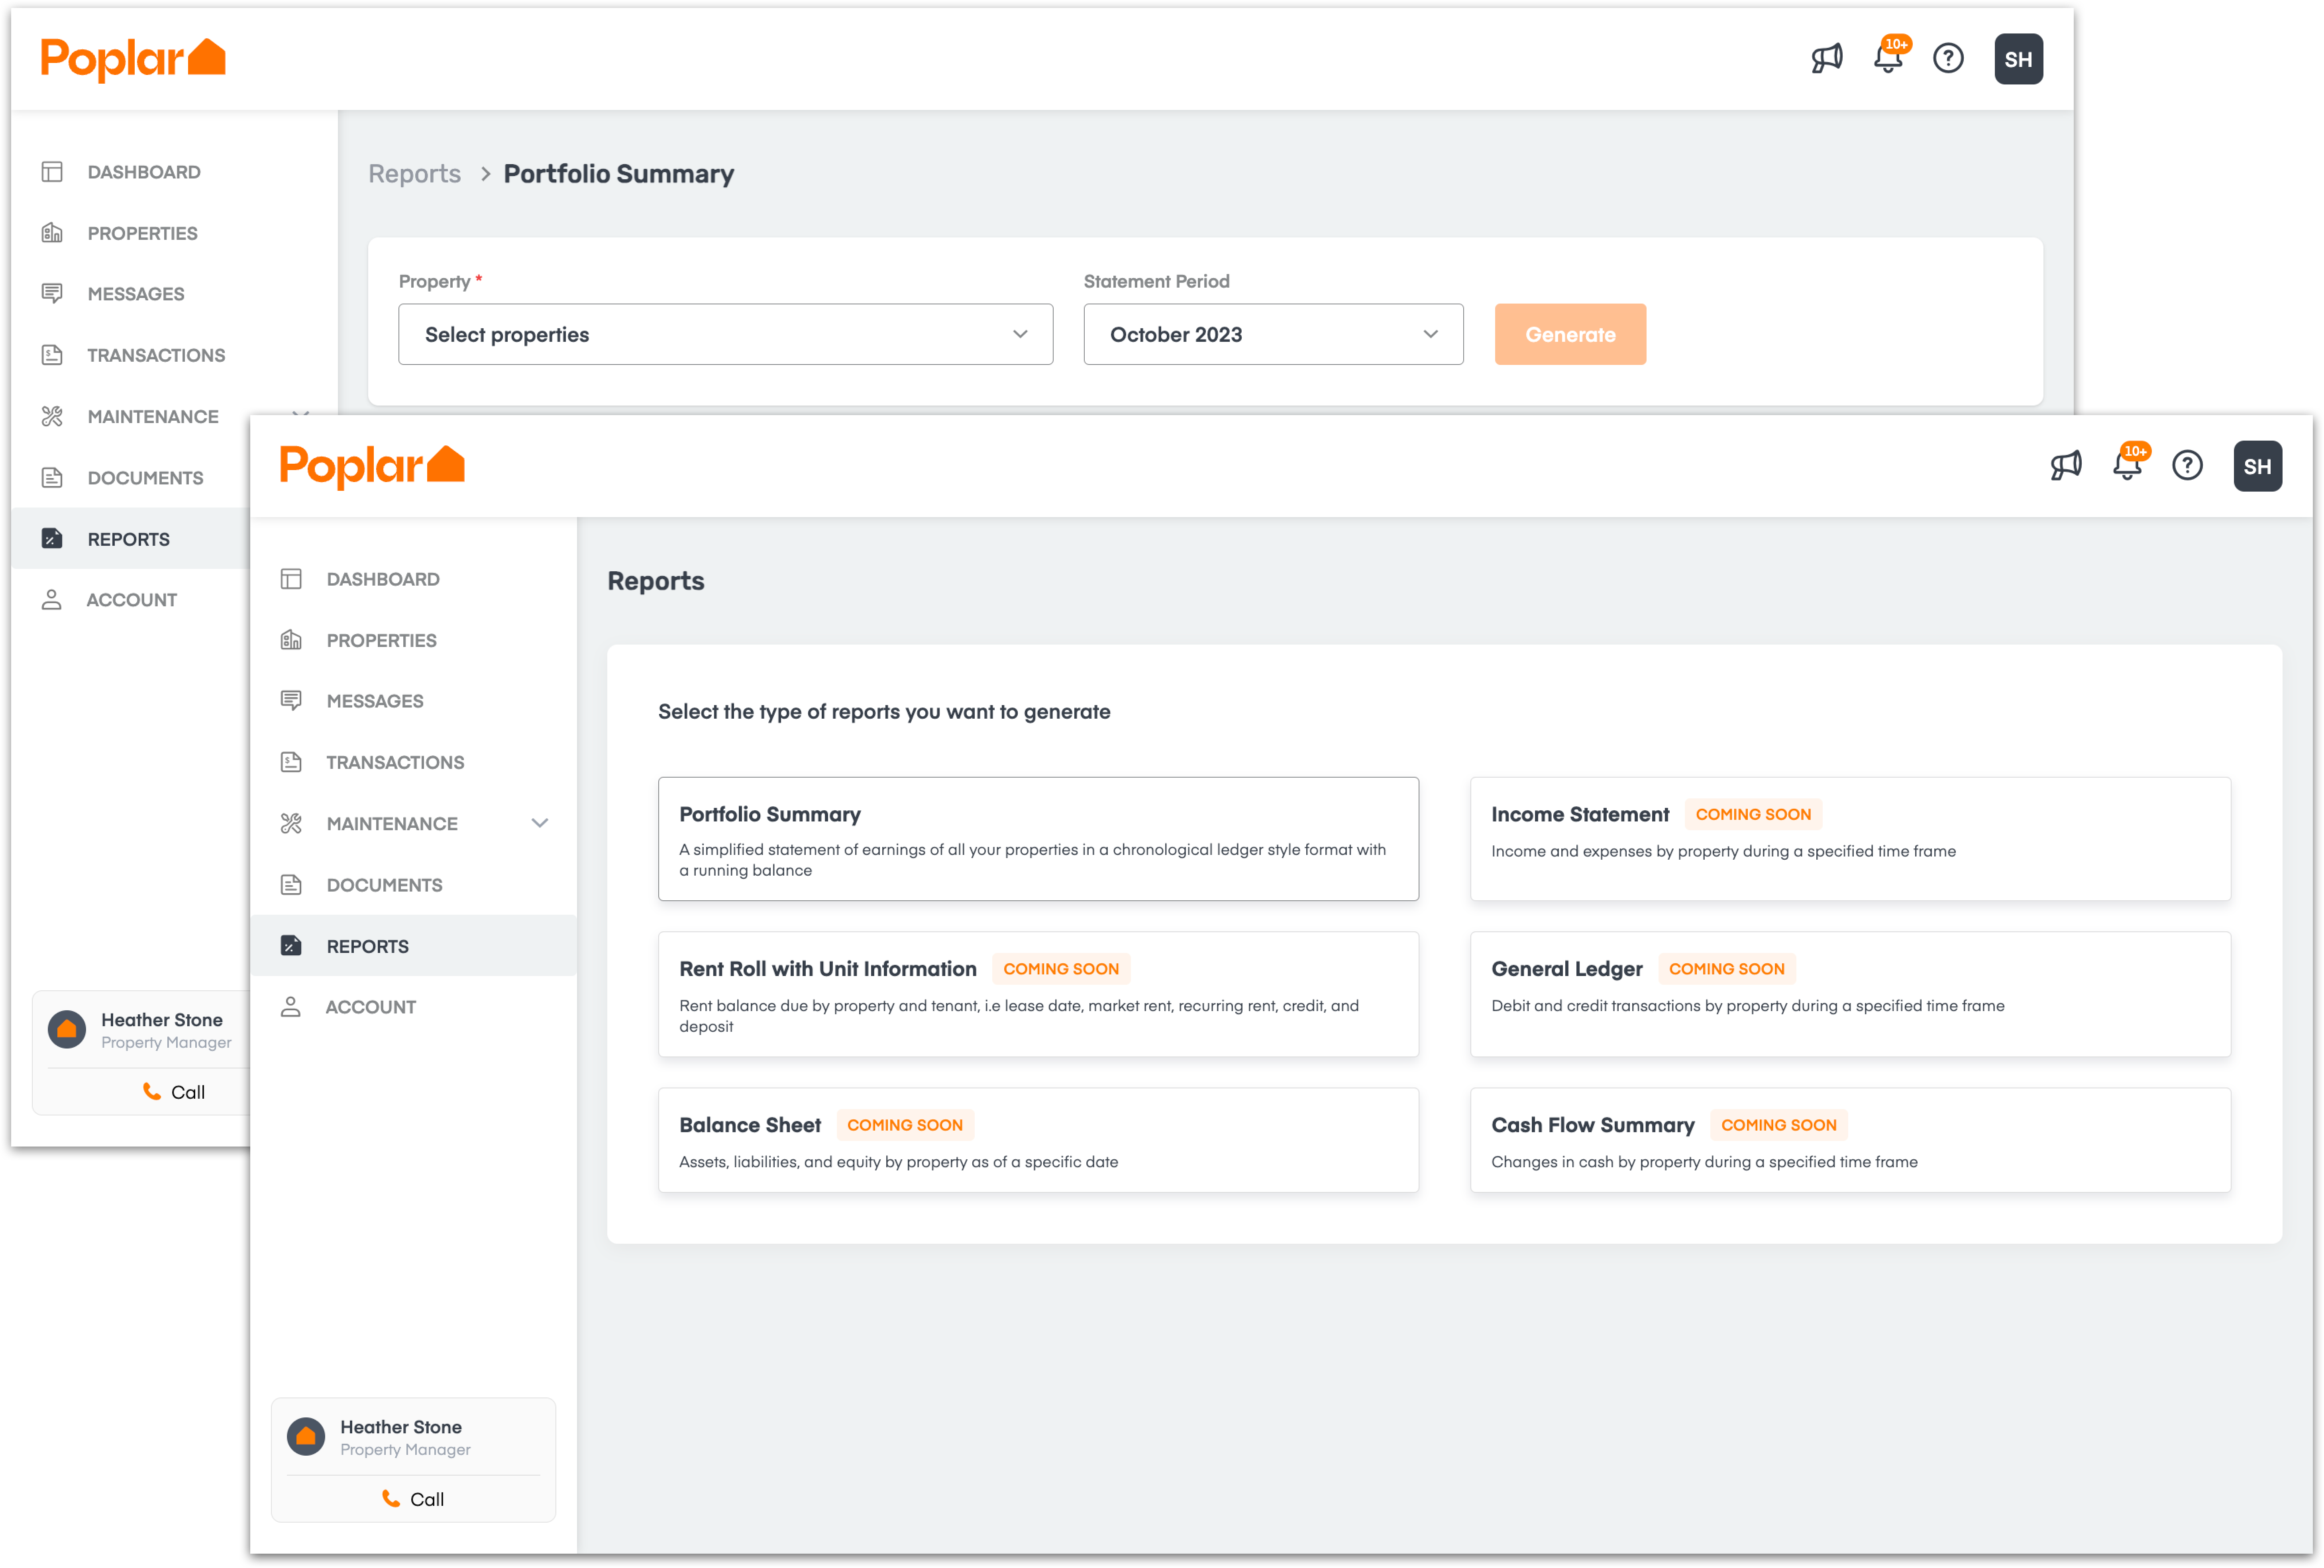
Task: Click COMING SOON badge beside Balance Sheet
Action: point(905,1125)
